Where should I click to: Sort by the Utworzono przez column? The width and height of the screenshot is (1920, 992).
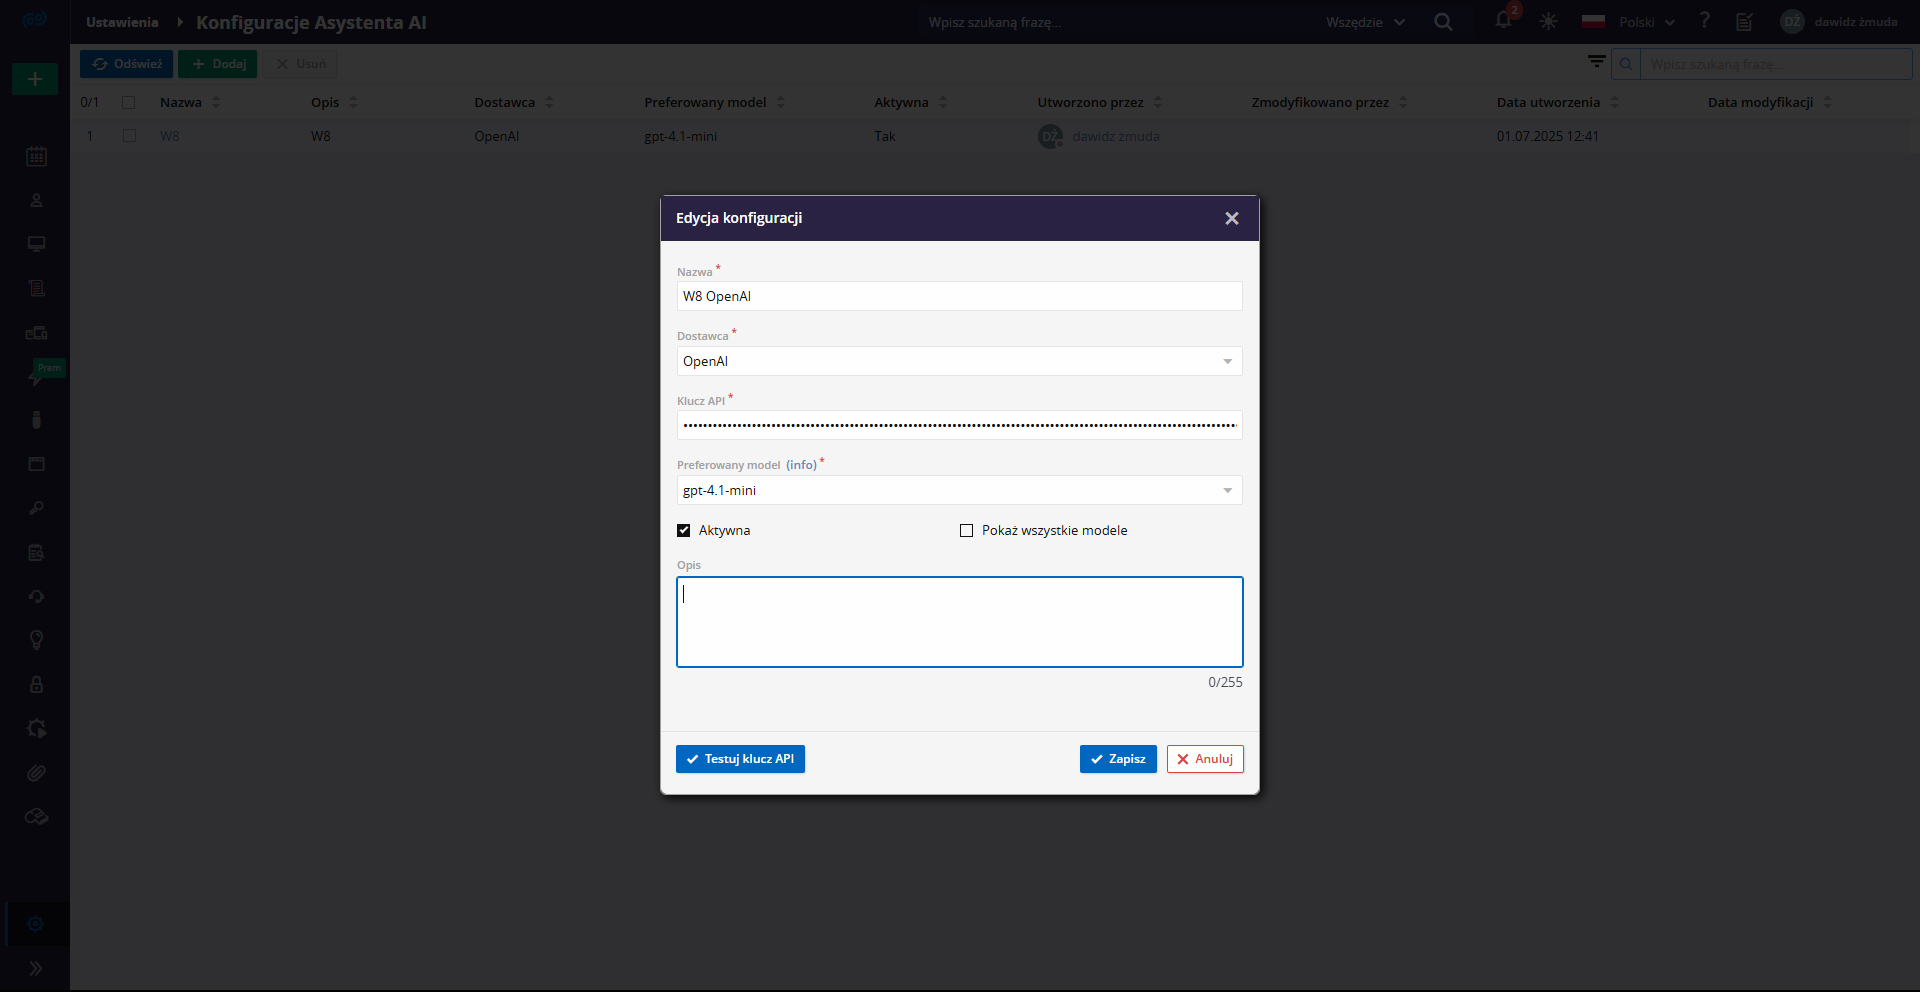(1100, 102)
